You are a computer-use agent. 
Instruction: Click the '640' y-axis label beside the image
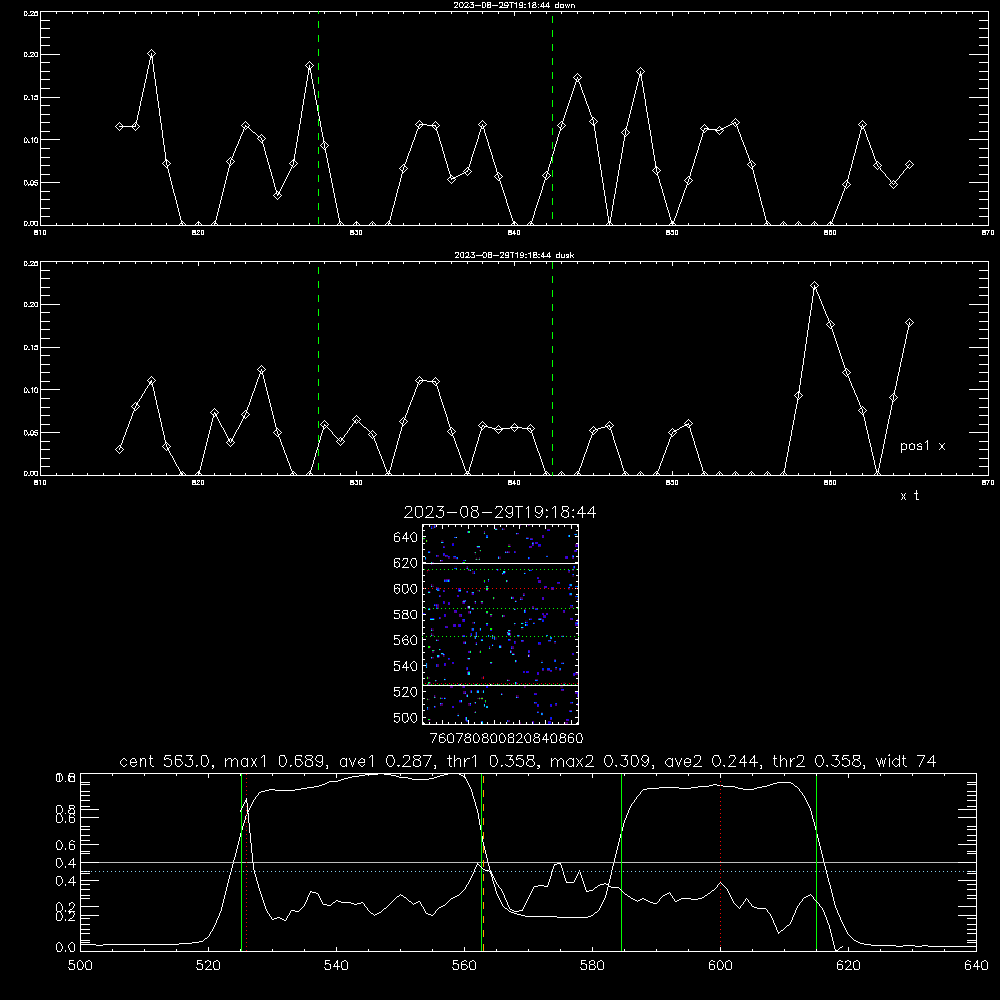(406, 538)
